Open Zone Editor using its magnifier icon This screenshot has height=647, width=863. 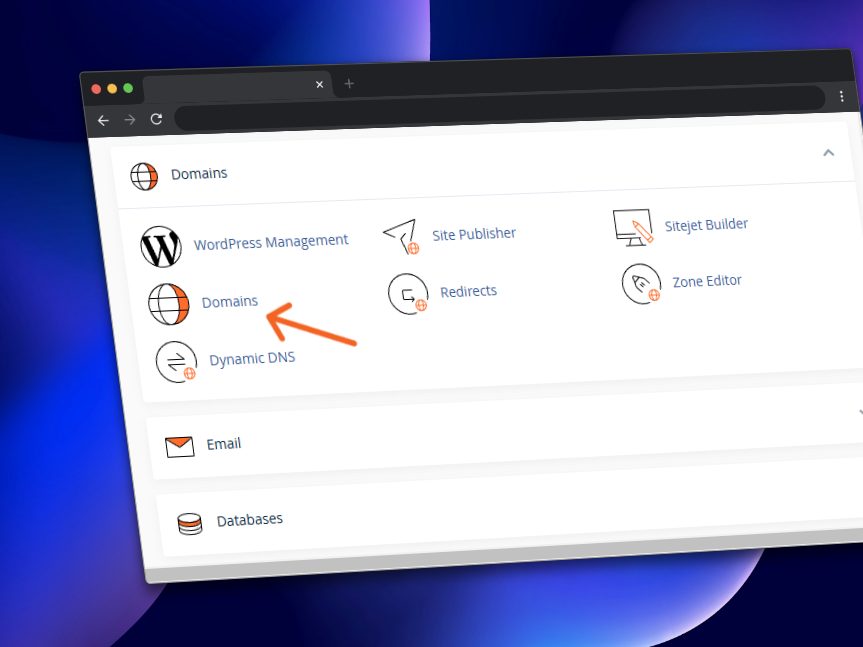[x=641, y=283]
